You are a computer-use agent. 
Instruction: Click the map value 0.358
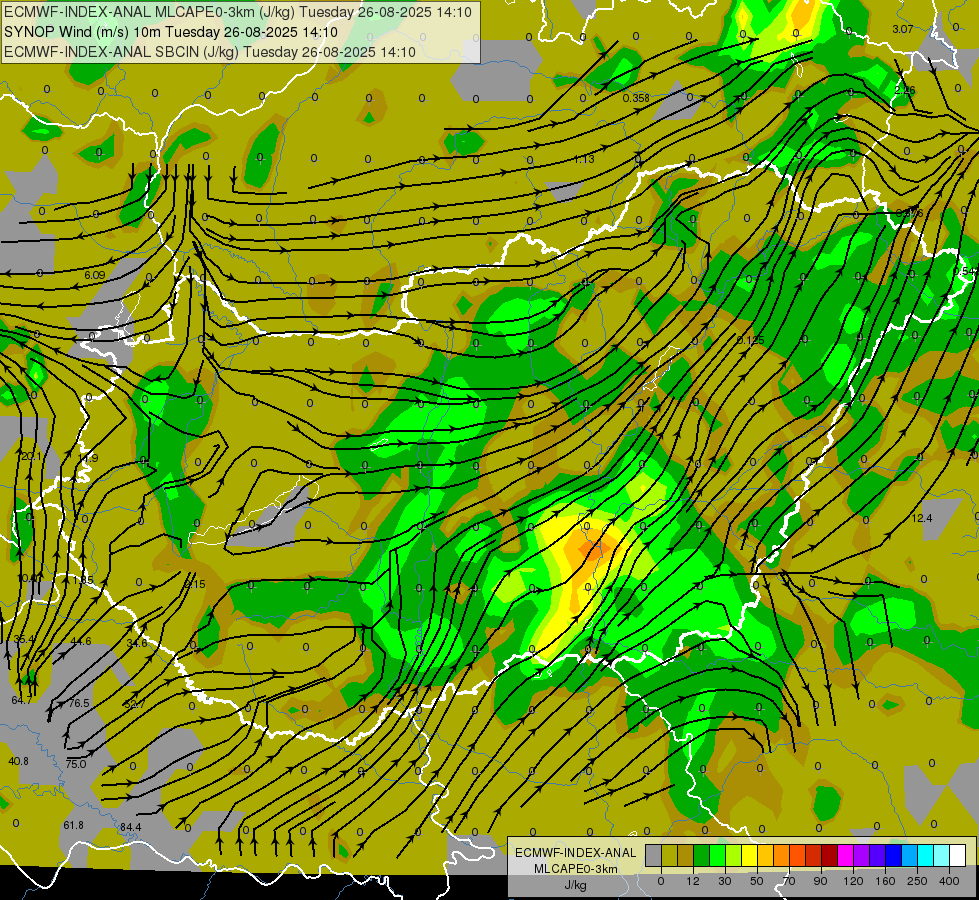click(636, 98)
